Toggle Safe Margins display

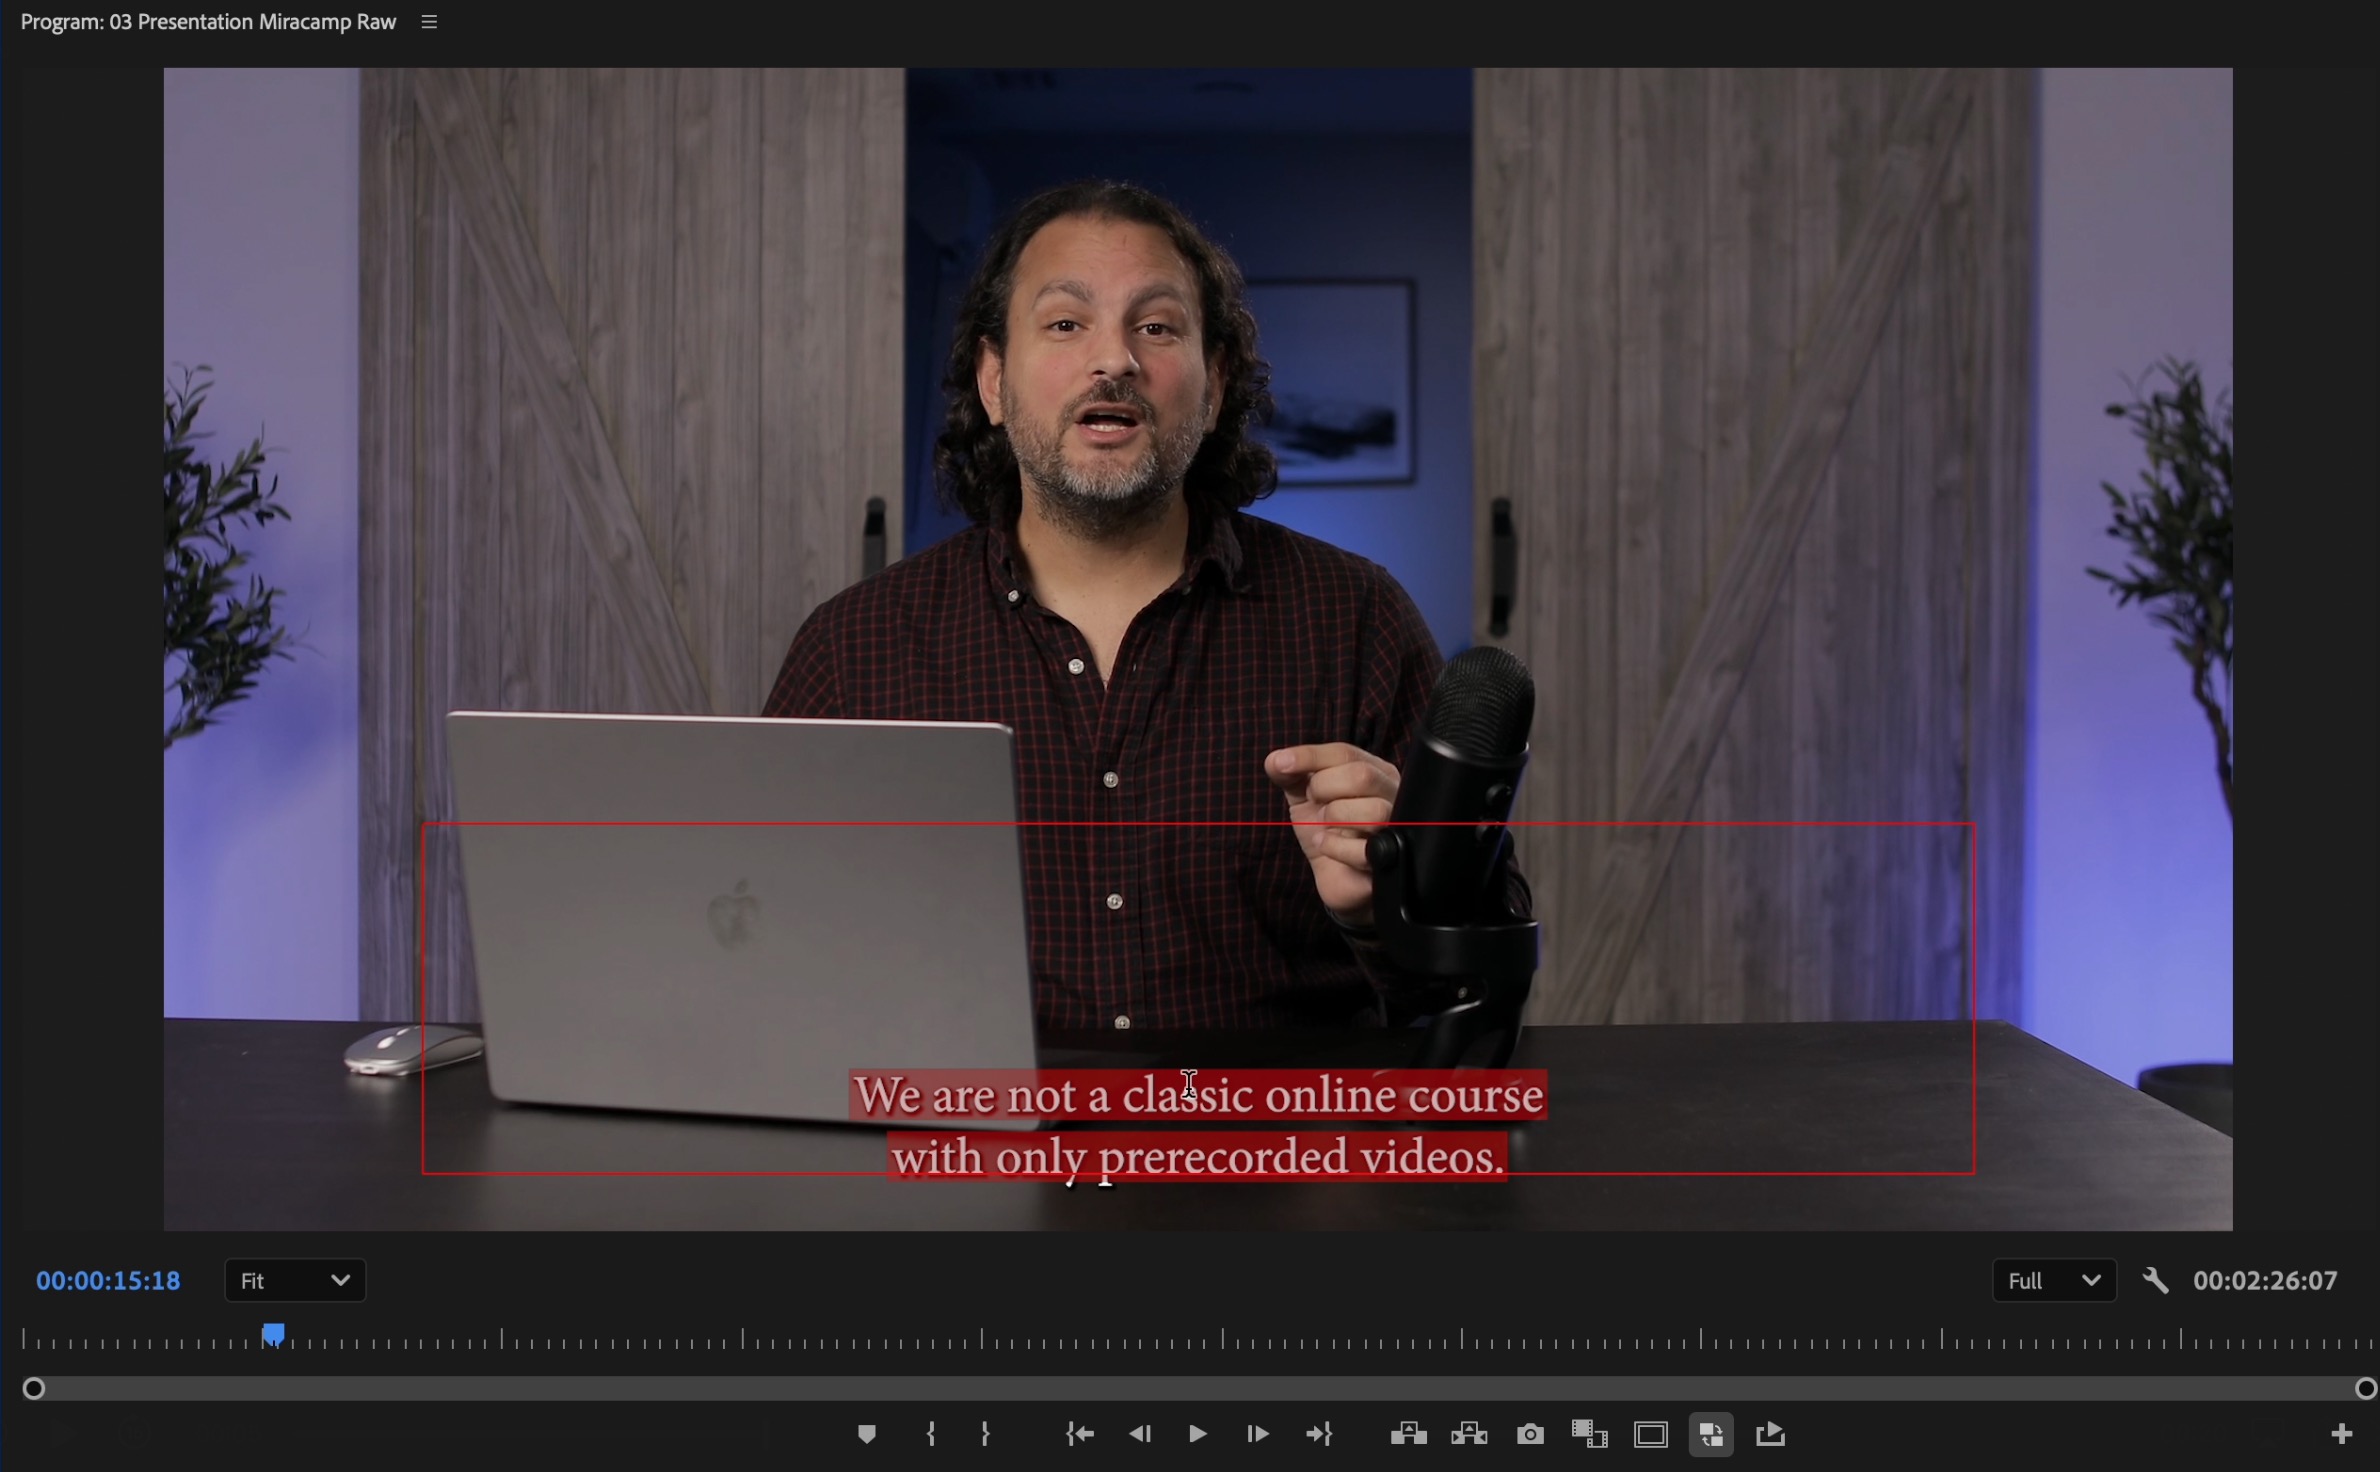point(1651,1435)
